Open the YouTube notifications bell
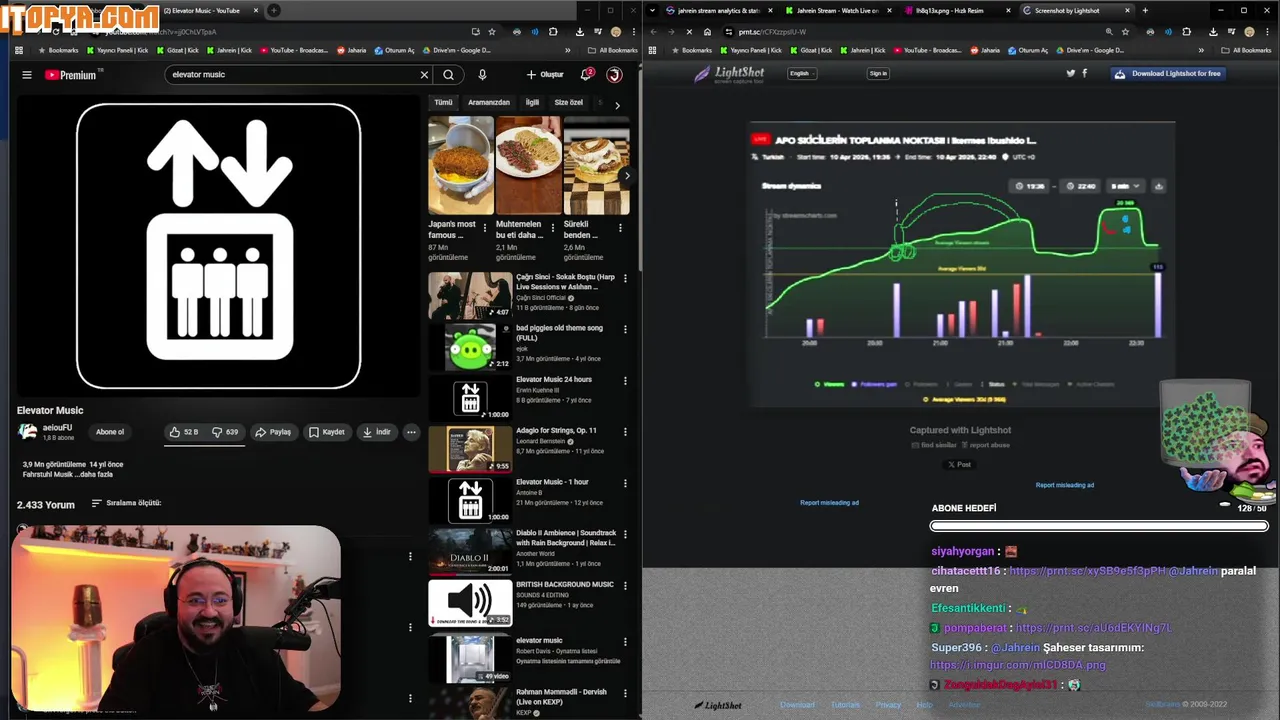Viewport: 1280px width, 720px height. click(x=587, y=75)
